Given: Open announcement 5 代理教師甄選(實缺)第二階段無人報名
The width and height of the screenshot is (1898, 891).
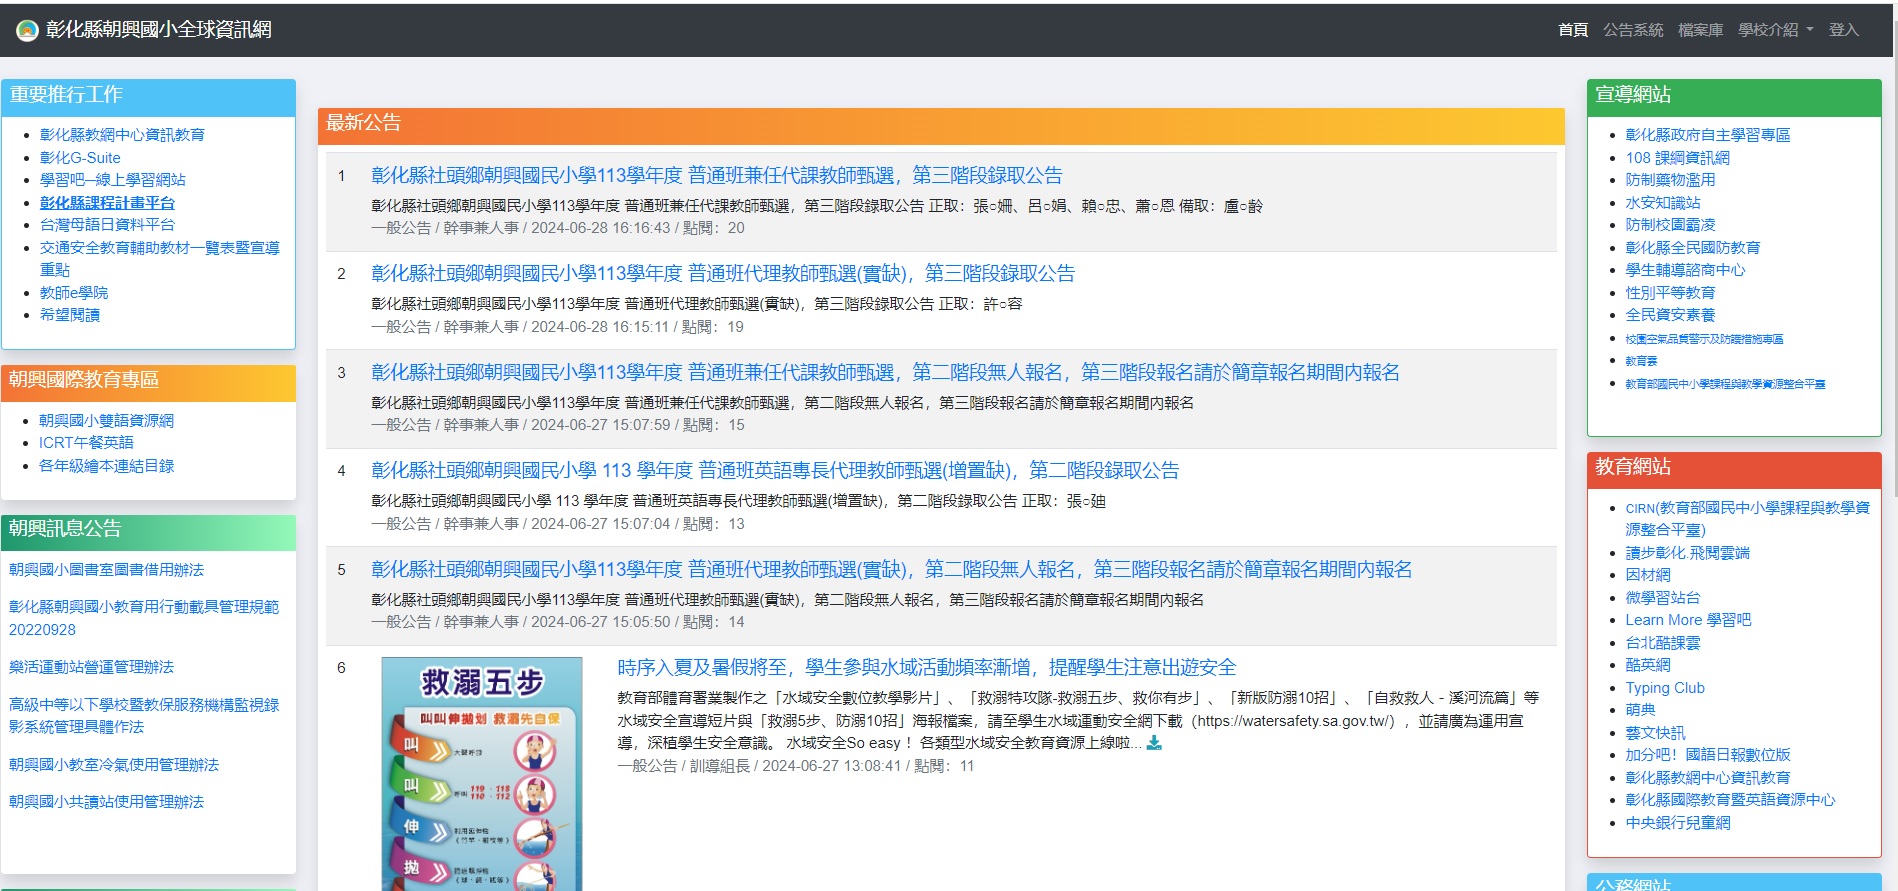Looking at the screenshot, I should [x=891, y=570].
